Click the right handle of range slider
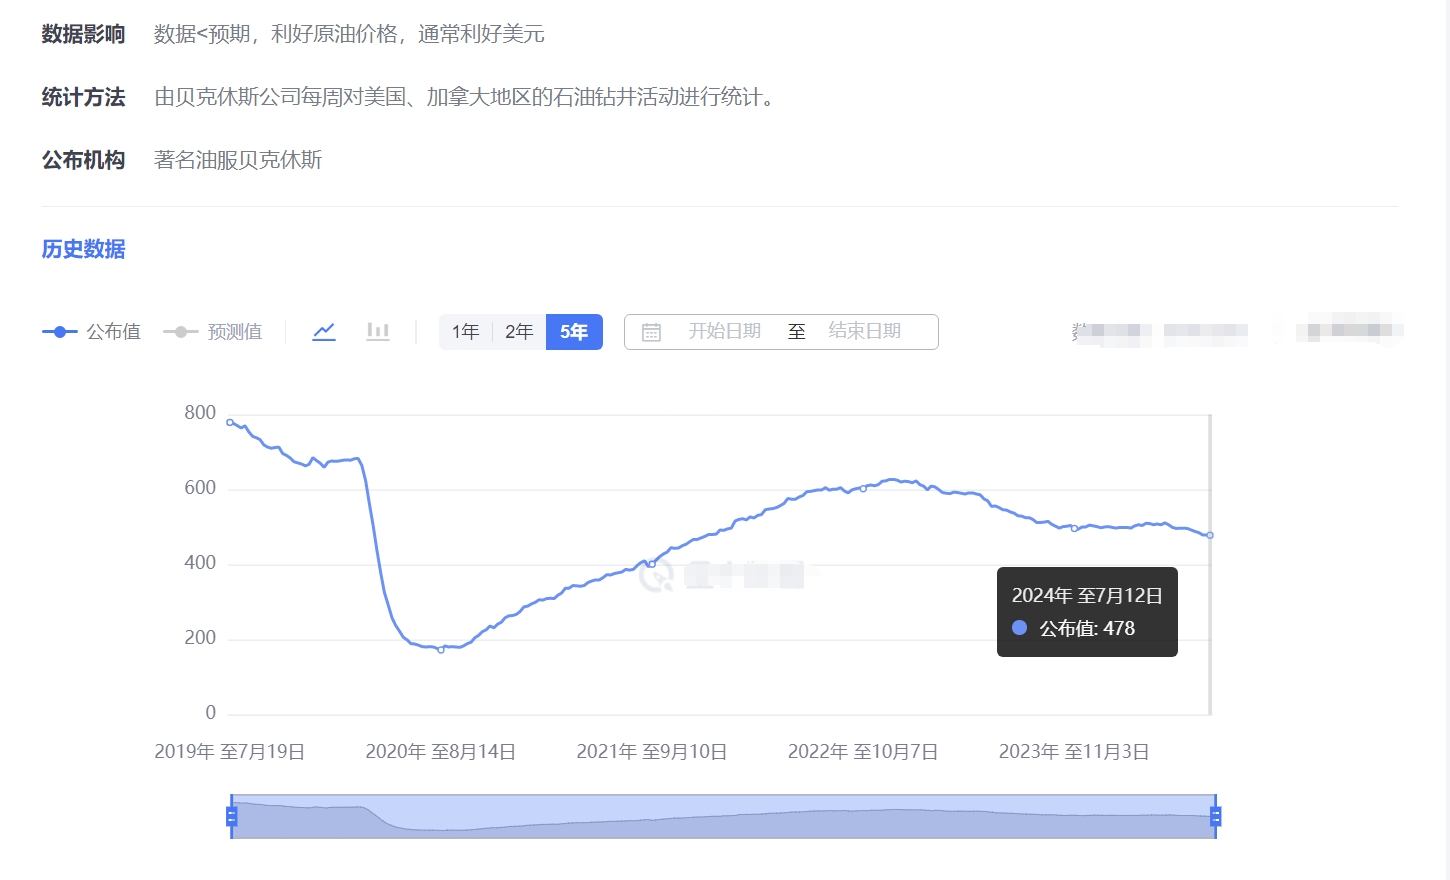The width and height of the screenshot is (1450, 880). point(1215,817)
